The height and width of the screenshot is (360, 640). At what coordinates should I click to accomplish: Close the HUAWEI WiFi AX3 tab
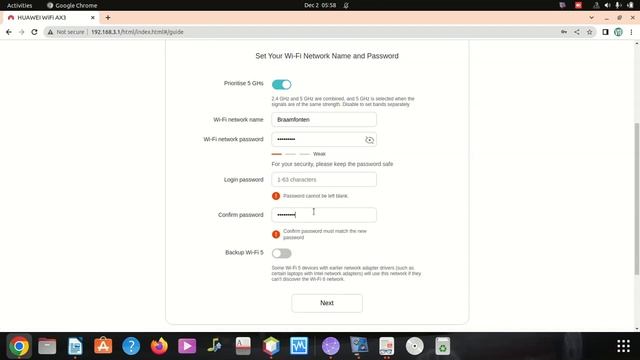click(93, 18)
